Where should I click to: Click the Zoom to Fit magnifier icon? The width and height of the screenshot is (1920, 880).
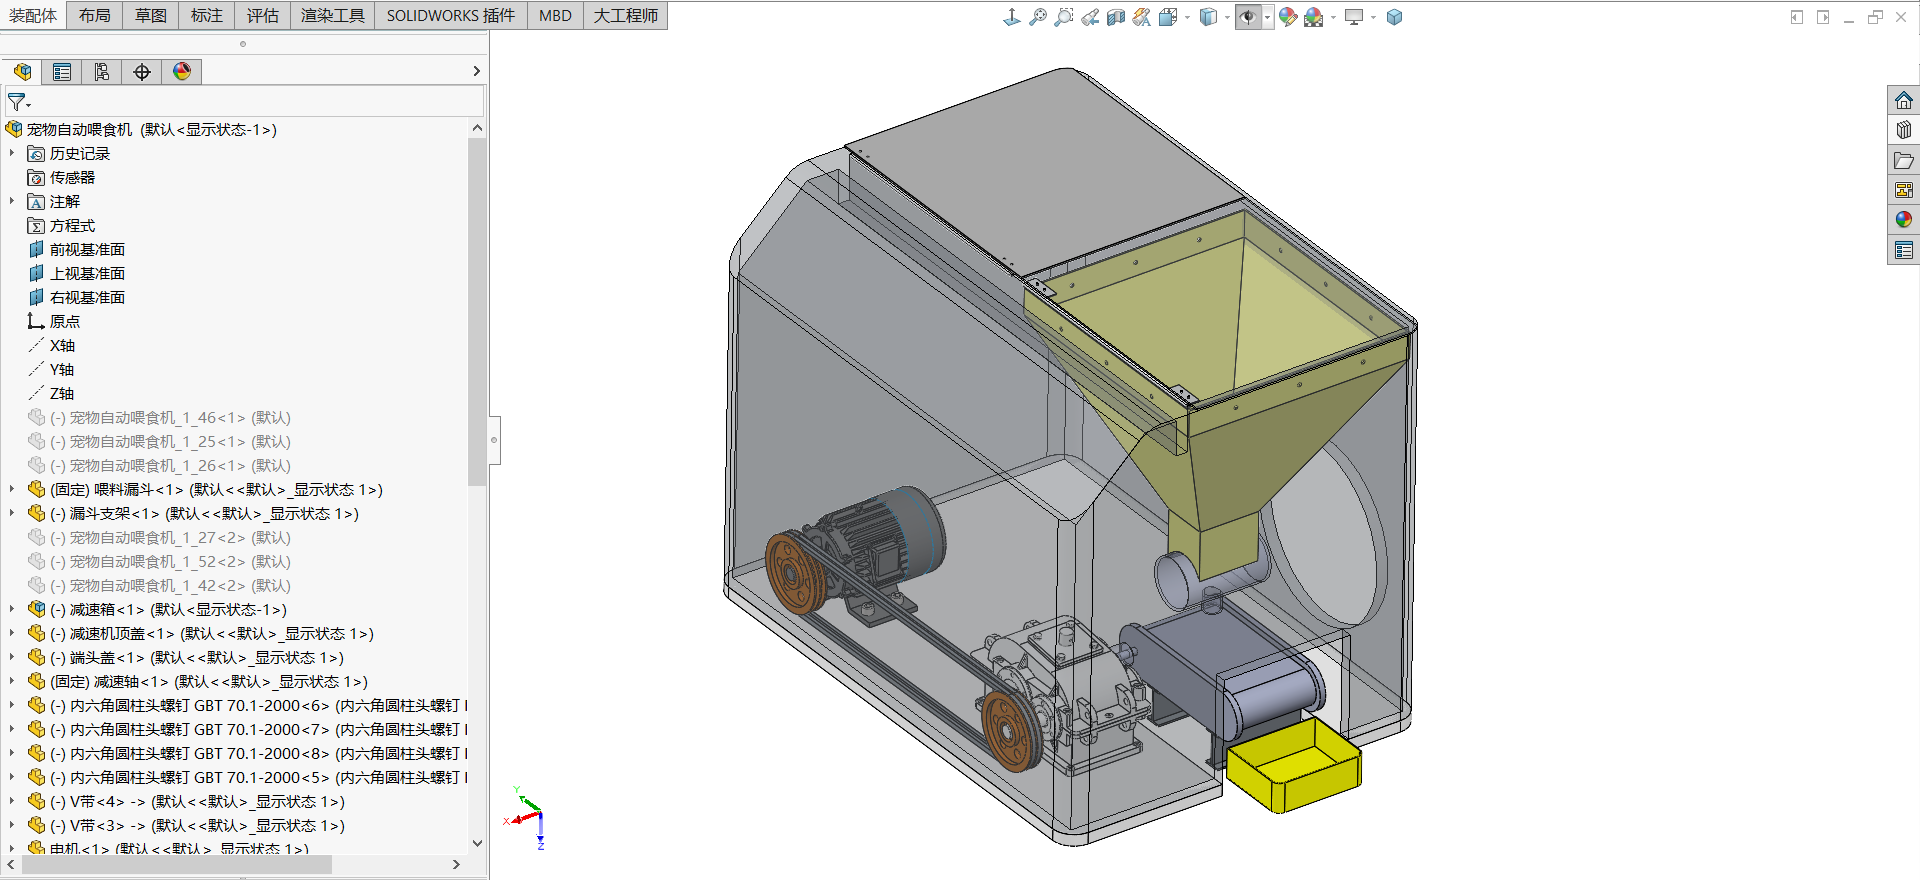(x=1038, y=17)
